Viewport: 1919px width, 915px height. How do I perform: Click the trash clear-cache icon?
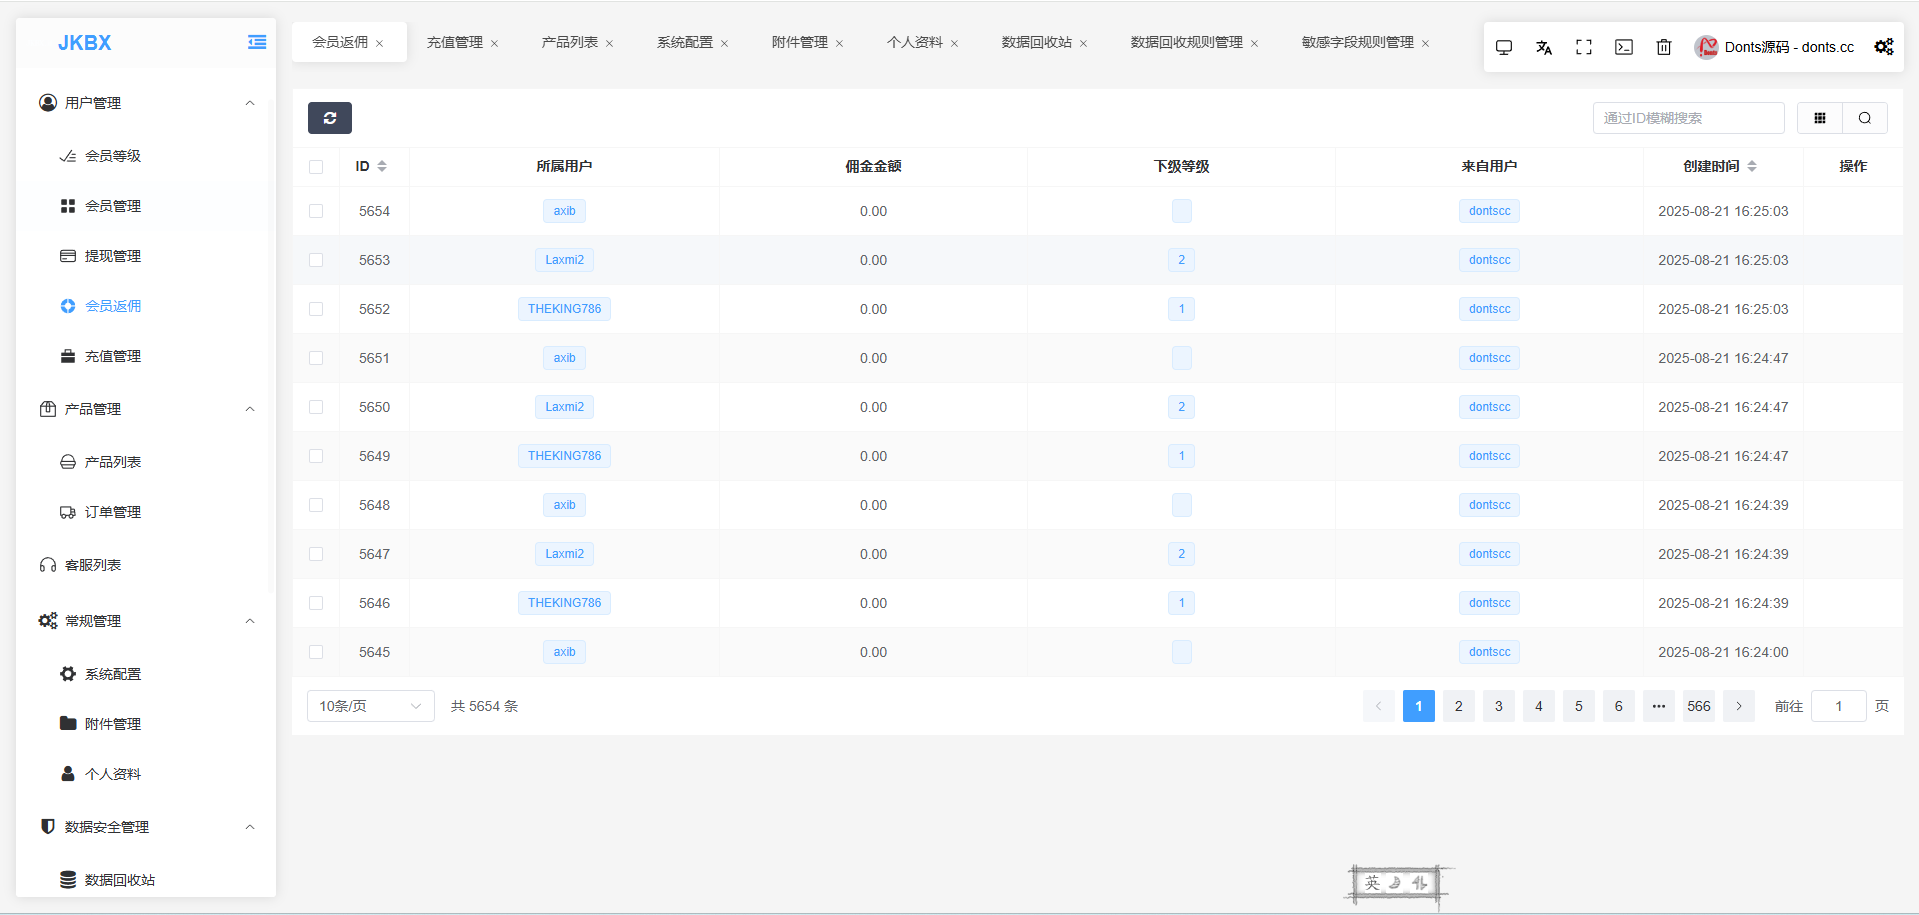[x=1663, y=47]
